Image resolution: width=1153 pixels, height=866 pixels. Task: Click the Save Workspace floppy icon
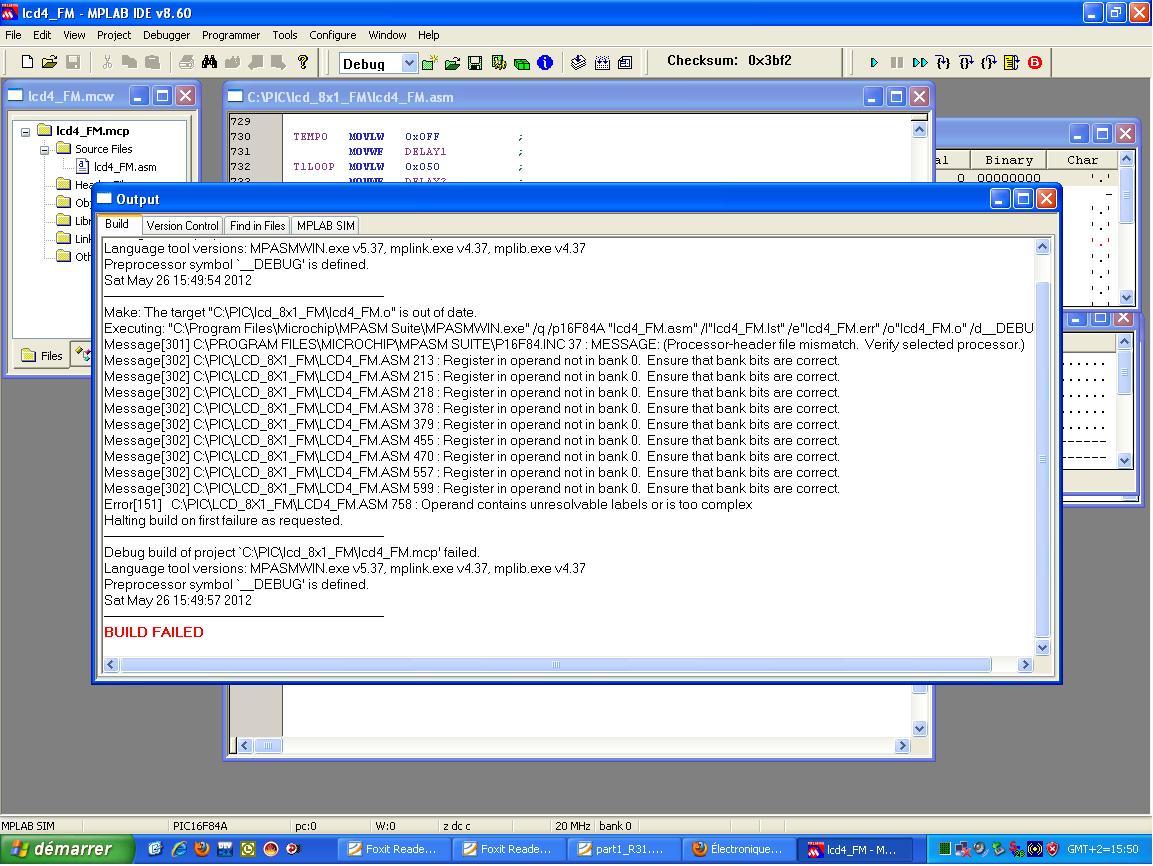(x=475, y=63)
